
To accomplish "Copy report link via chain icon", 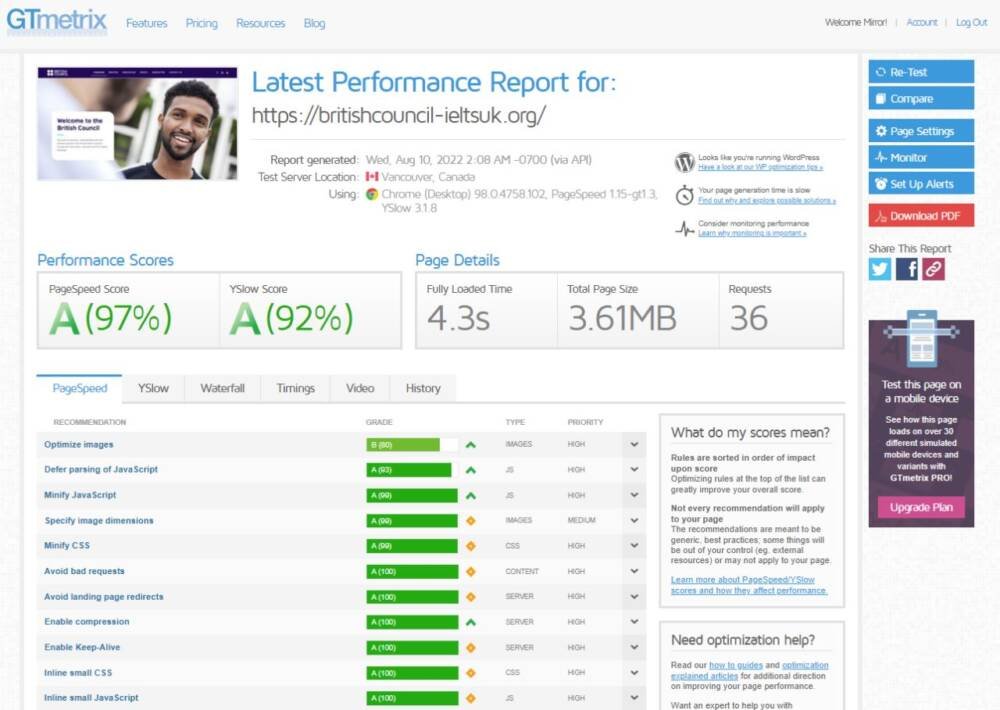I will click(x=933, y=269).
